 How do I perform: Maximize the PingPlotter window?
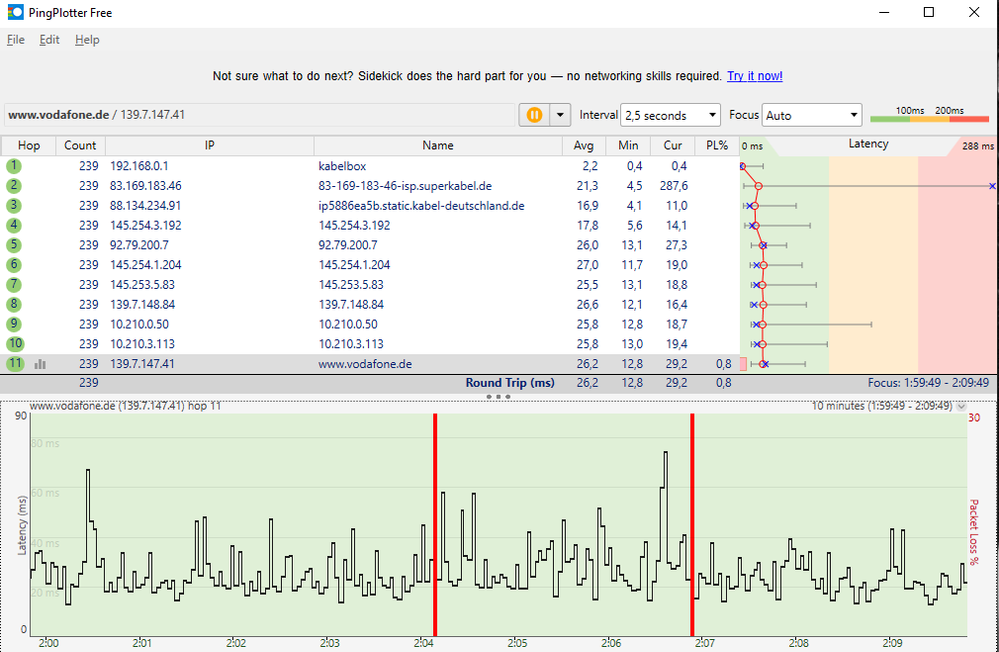[x=929, y=12]
